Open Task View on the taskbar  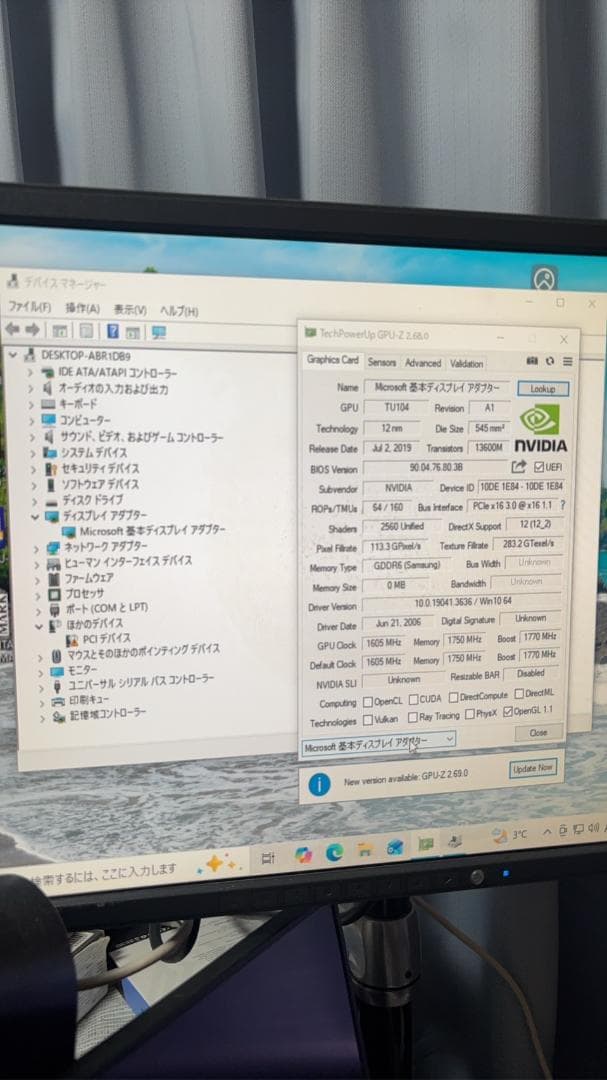coord(268,858)
